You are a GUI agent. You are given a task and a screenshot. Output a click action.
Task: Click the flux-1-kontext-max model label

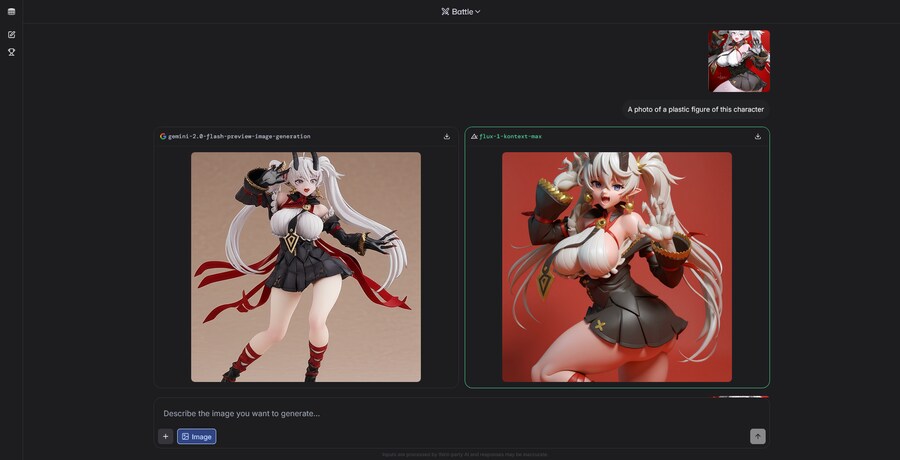[x=510, y=137]
